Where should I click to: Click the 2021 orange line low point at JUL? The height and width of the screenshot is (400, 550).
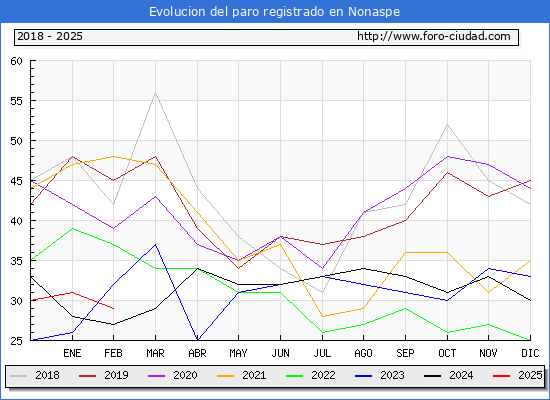point(322,316)
